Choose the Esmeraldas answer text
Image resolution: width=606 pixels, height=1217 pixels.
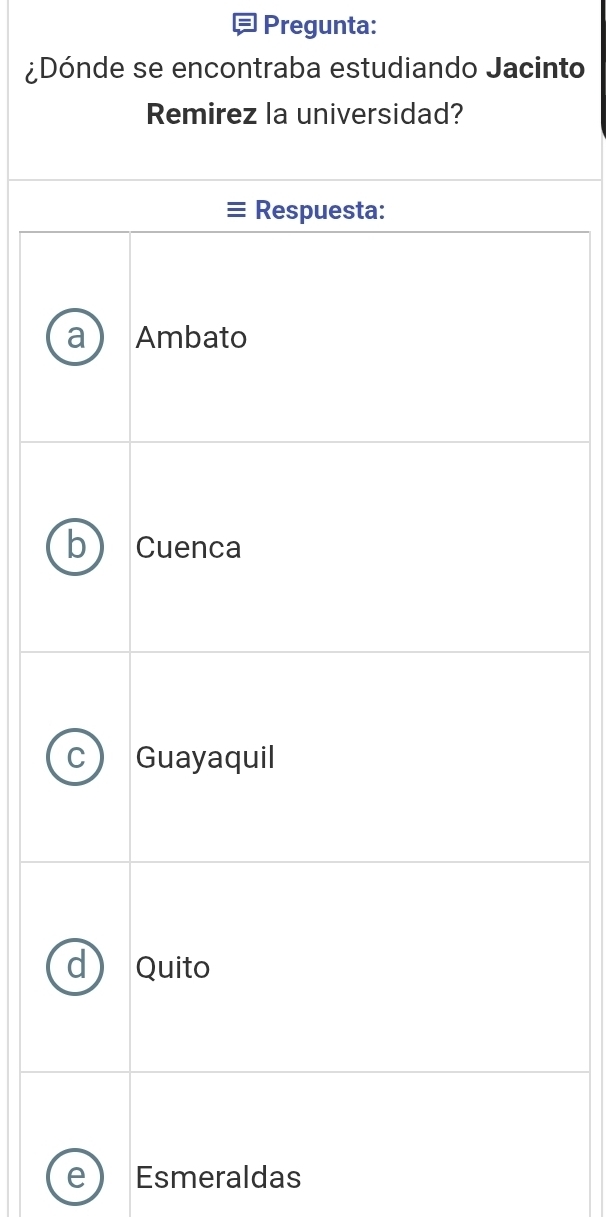pos(218,1178)
